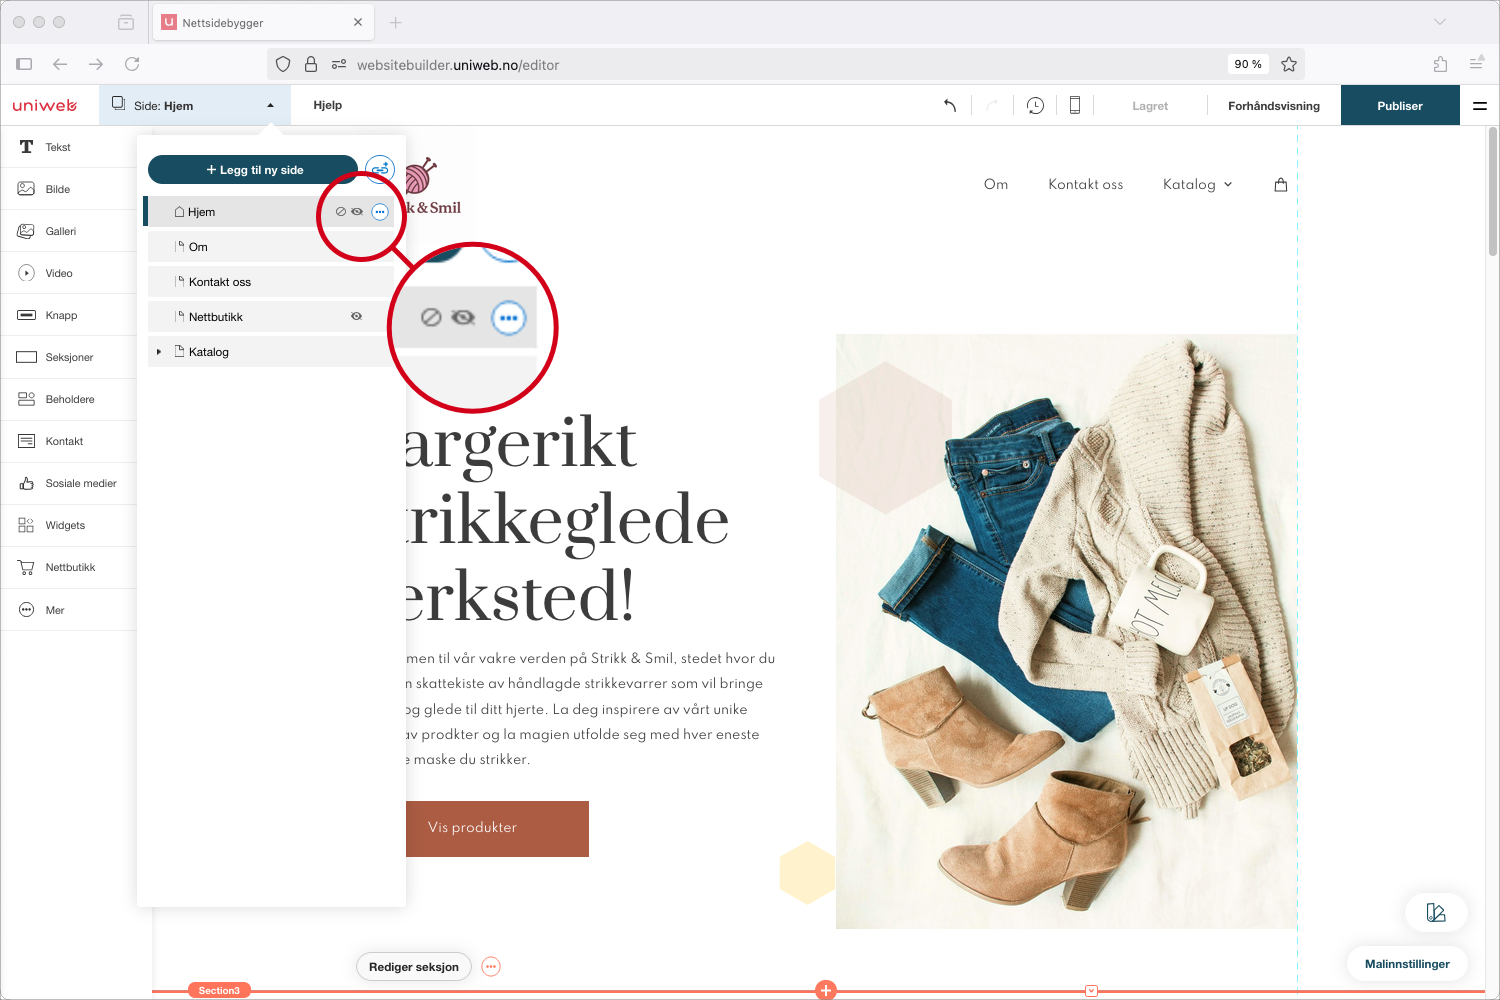This screenshot has width=1500, height=1000.
Task: Select the Kontakt oss page in the list
Action: tap(270, 282)
